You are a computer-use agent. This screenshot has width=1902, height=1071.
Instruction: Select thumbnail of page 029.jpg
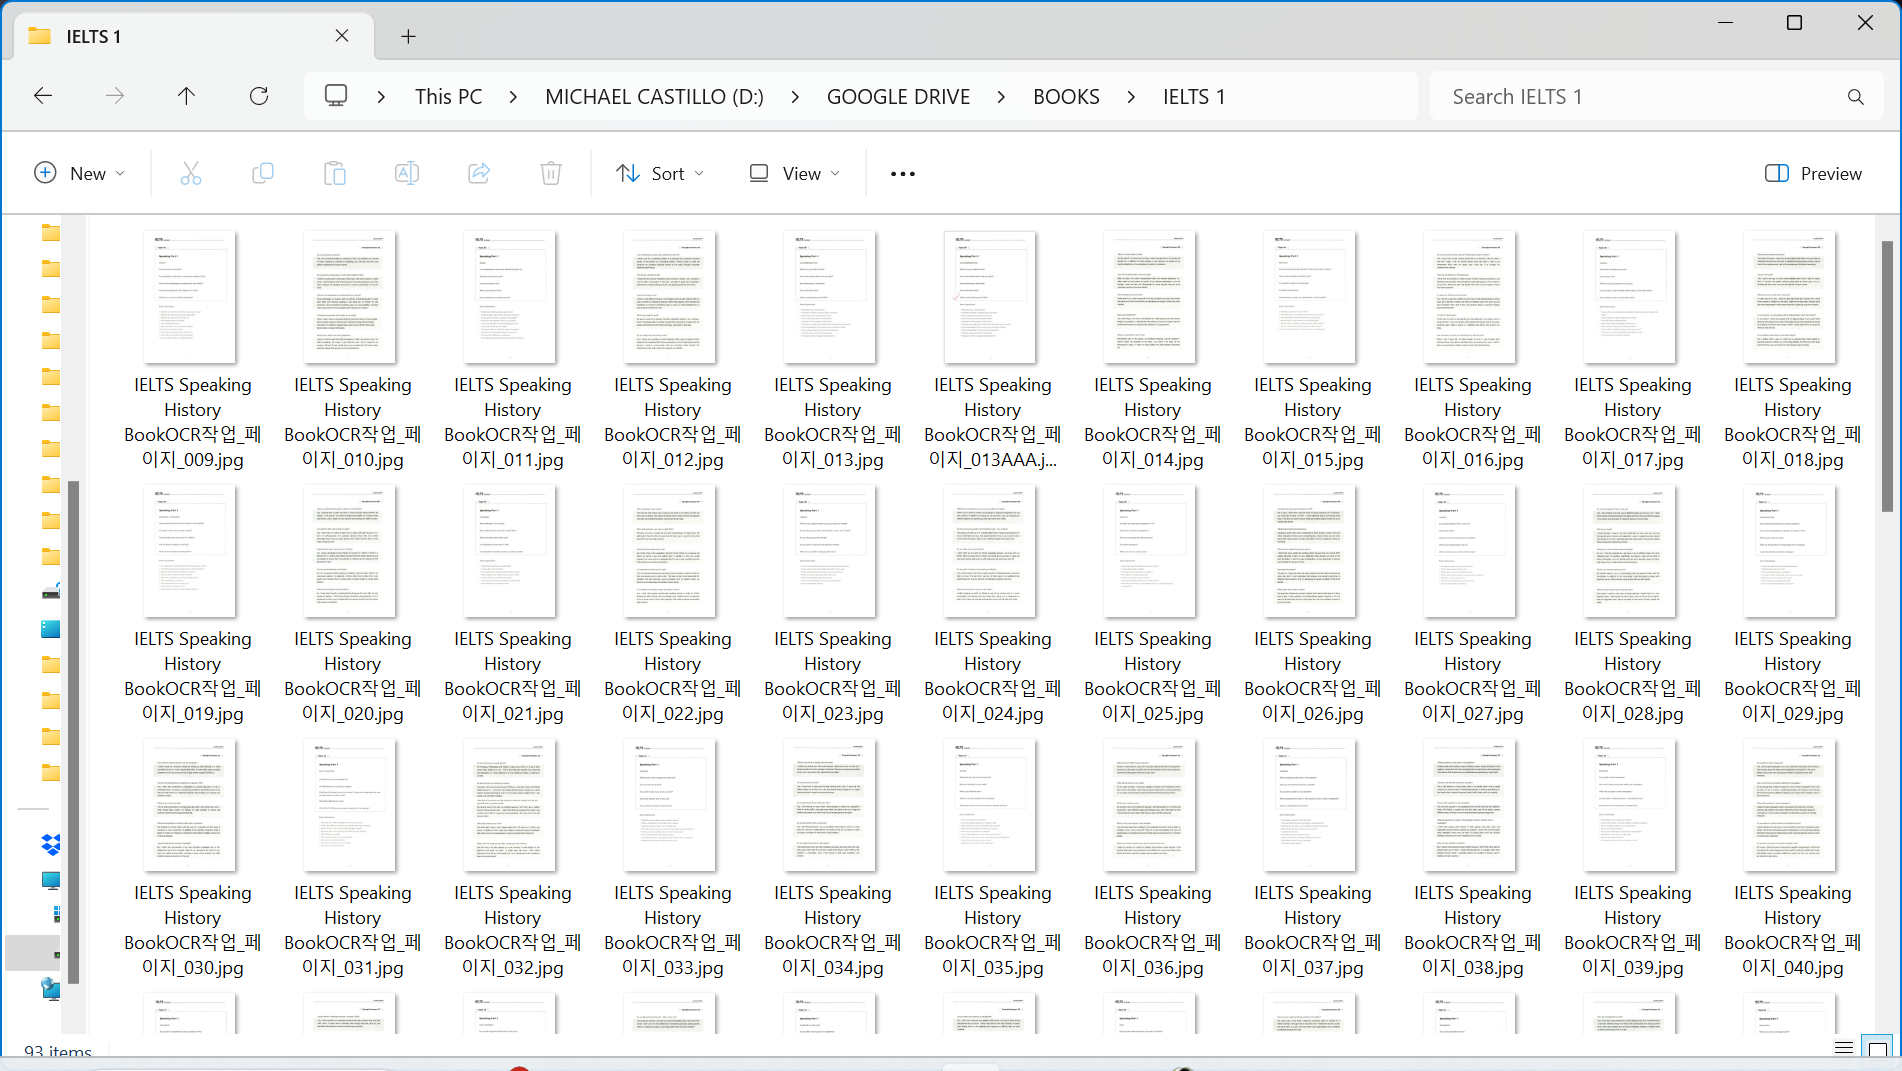[x=1790, y=551]
